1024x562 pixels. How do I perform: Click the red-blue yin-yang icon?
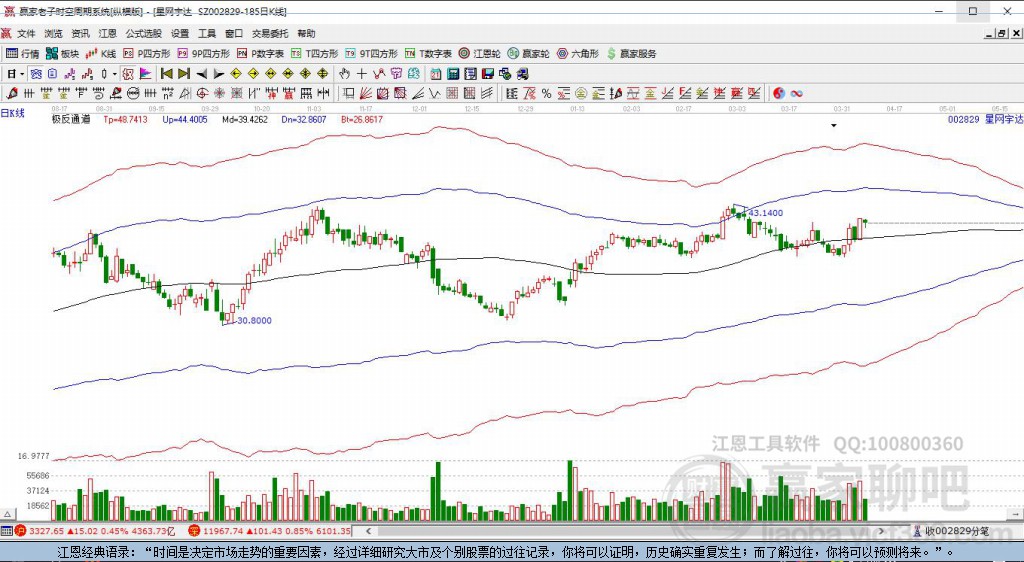(778, 93)
